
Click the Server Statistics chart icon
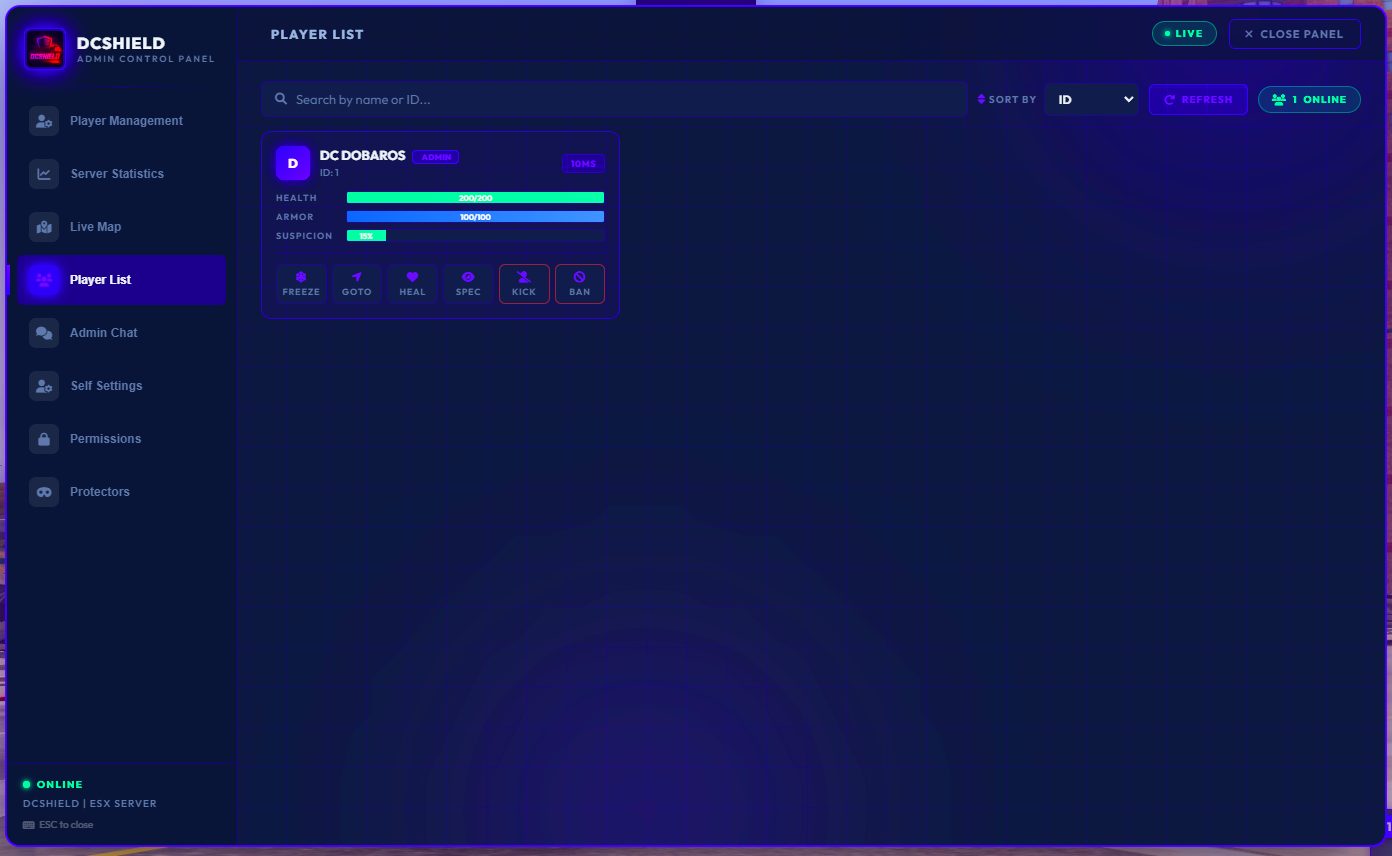tap(44, 174)
